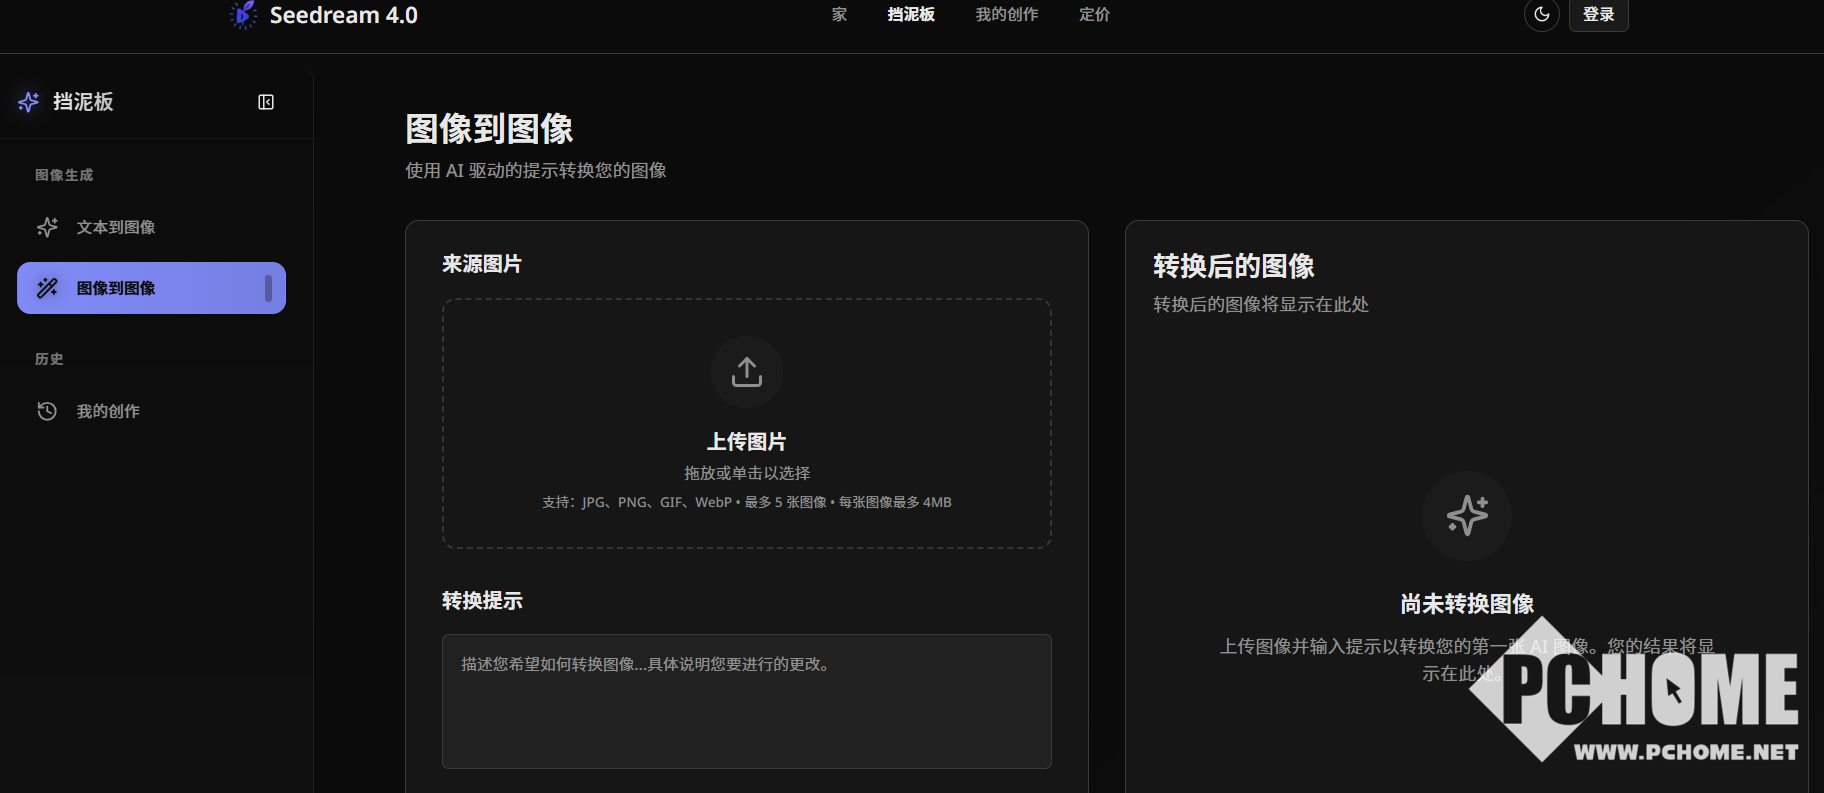This screenshot has width=1824, height=793.
Task: Toggle dark mode with the moon icon
Action: pyautogui.click(x=1541, y=15)
